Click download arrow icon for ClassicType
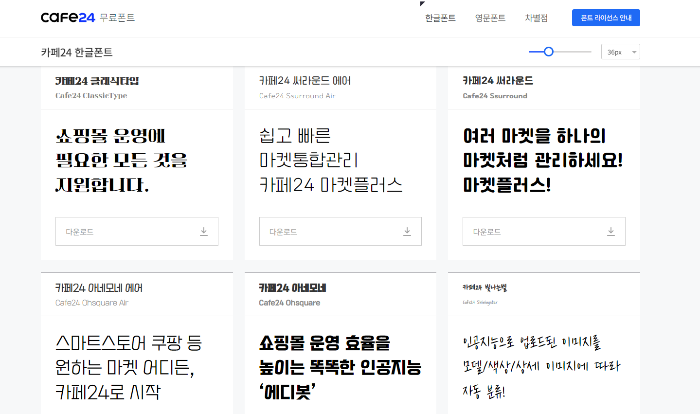The width and height of the screenshot is (700, 414). tap(204, 231)
